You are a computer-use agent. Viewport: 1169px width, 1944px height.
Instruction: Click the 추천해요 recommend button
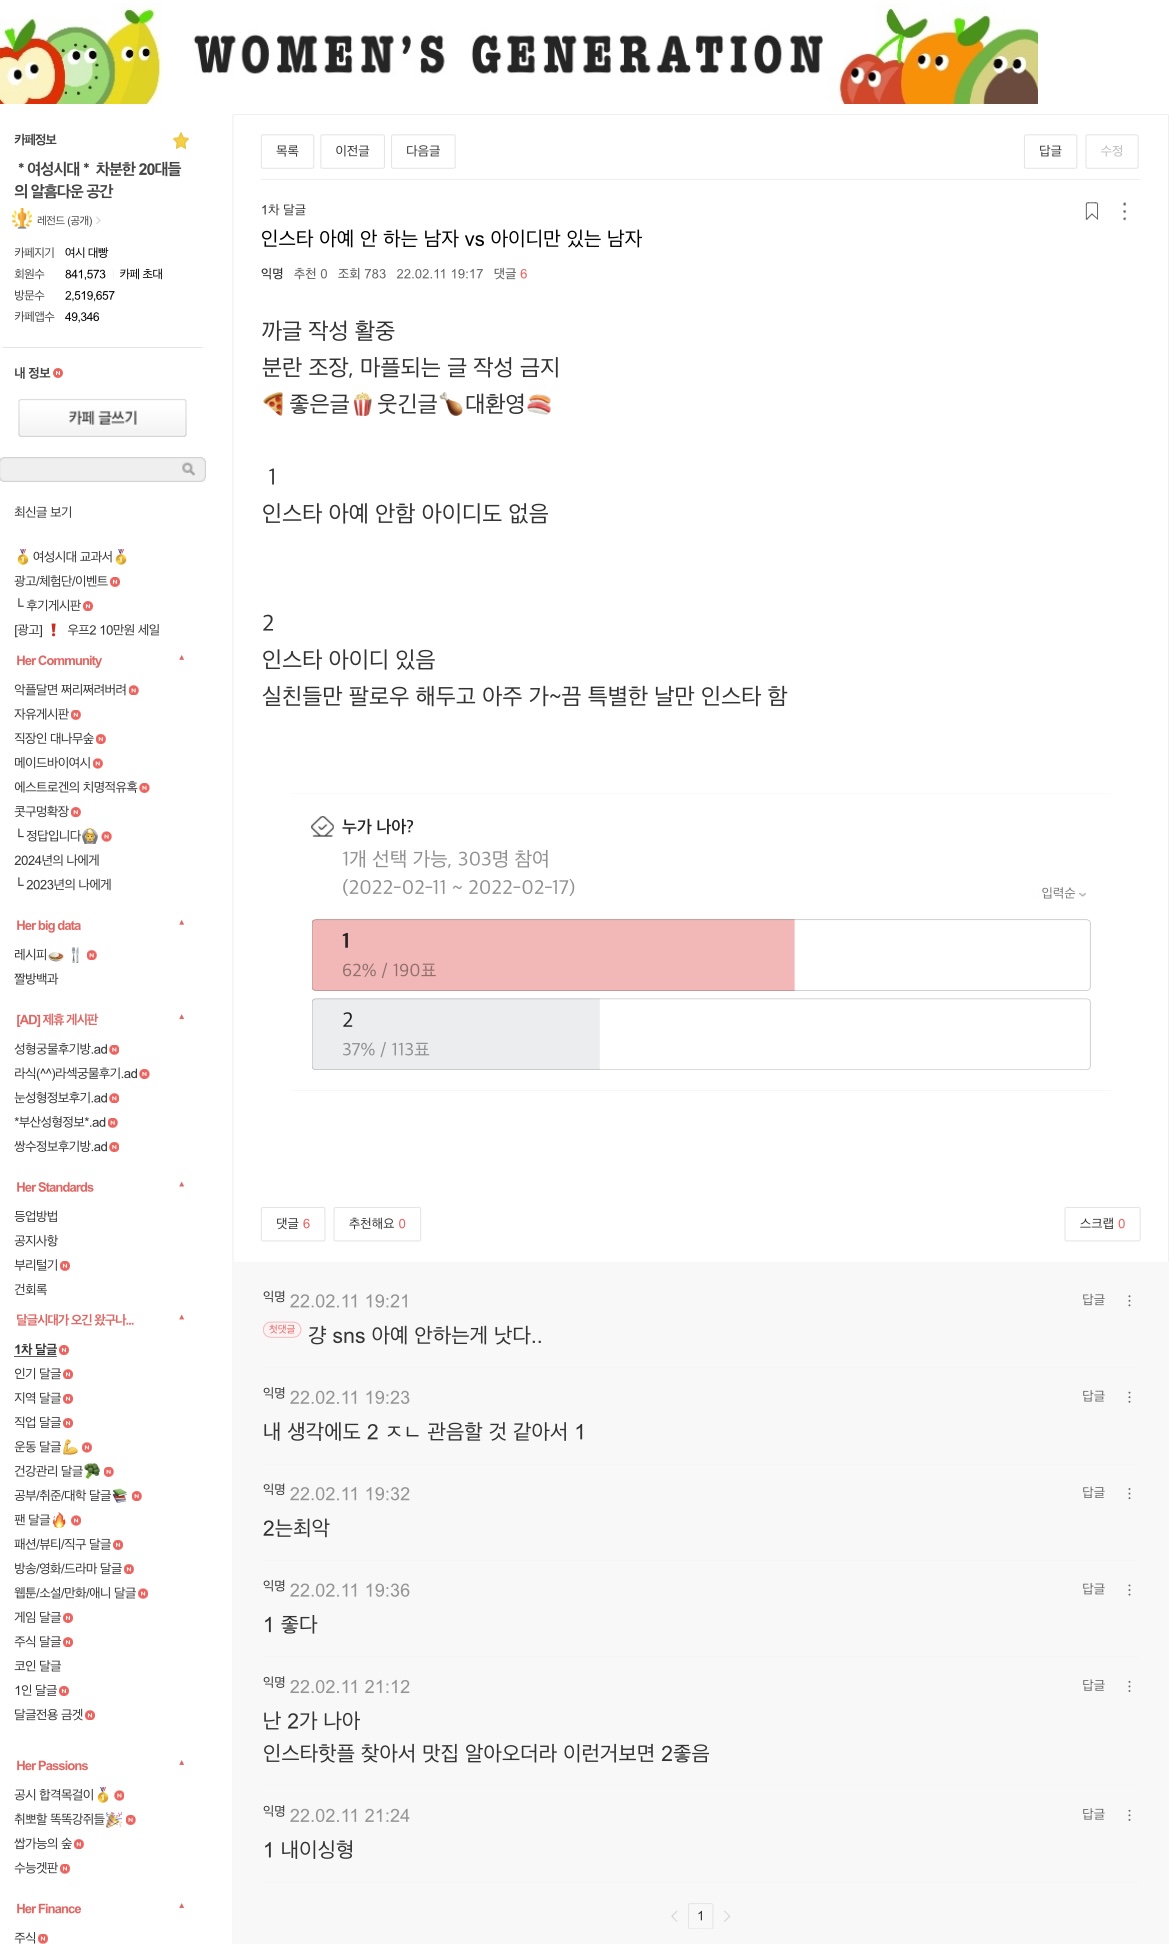point(376,1223)
